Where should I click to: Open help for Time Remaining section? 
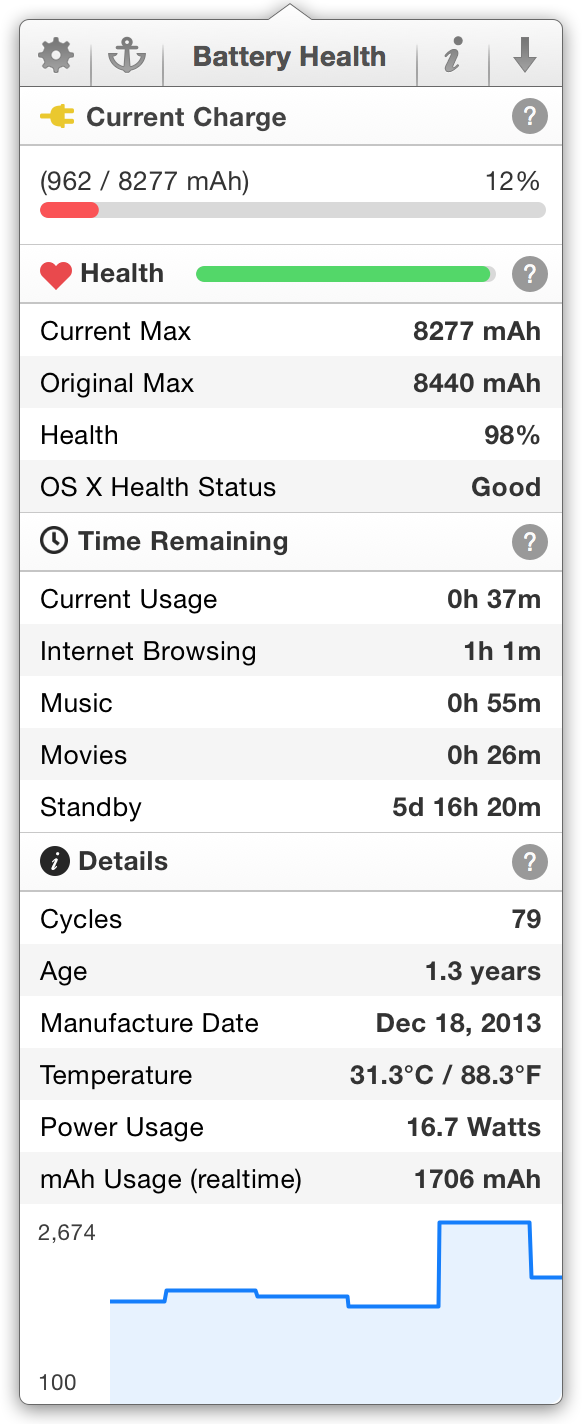coord(530,542)
